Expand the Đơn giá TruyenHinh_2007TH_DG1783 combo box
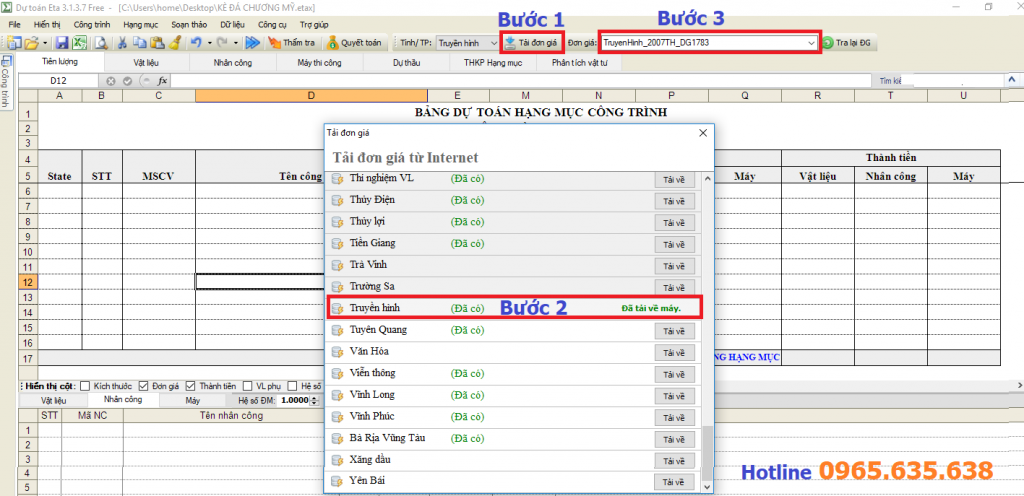Image resolution: width=1024 pixels, height=496 pixels. click(809, 43)
